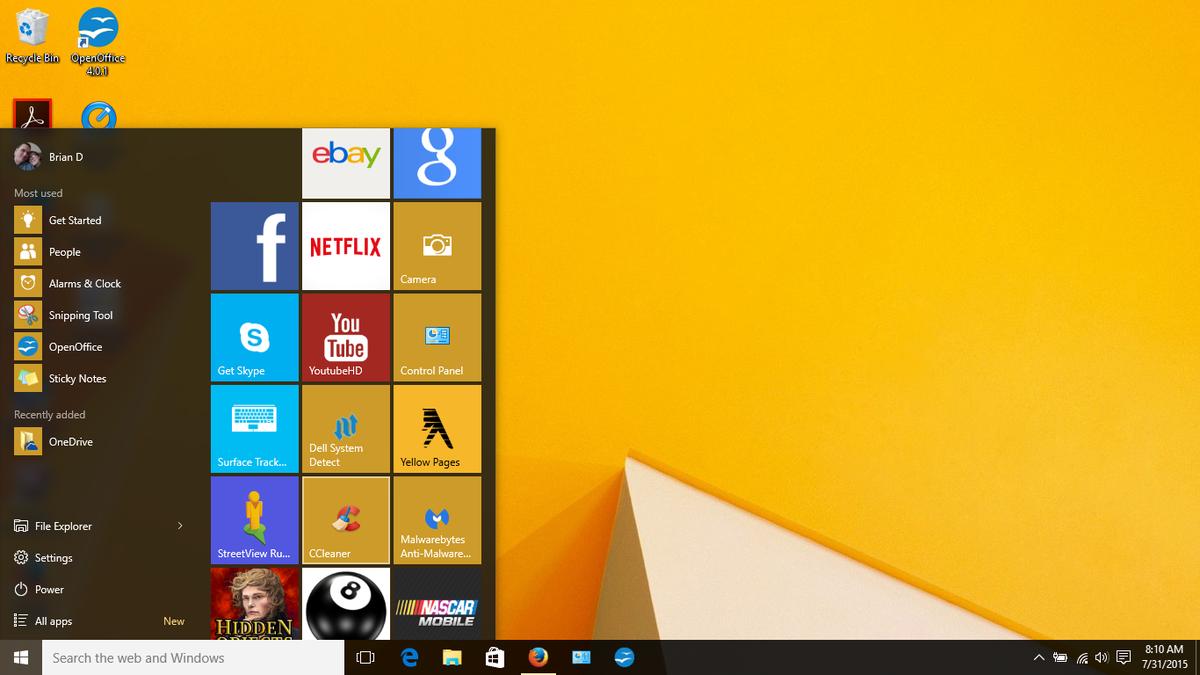Open the recently added OneDrive entry
This screenshot has width=1200, height=675.
[104, 442]
